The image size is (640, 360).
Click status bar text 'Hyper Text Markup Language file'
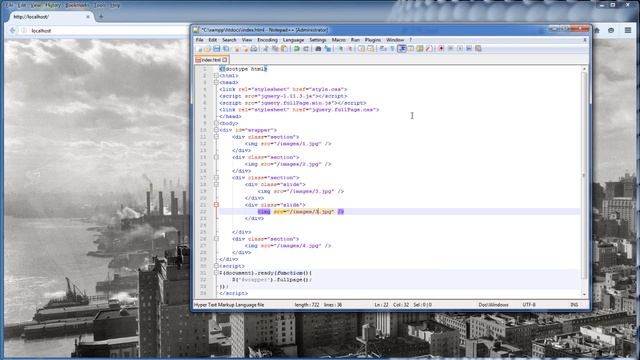[x=229, y=305]
